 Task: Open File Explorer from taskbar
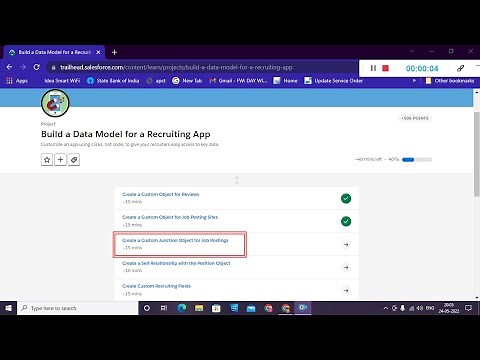pos(199,308)
